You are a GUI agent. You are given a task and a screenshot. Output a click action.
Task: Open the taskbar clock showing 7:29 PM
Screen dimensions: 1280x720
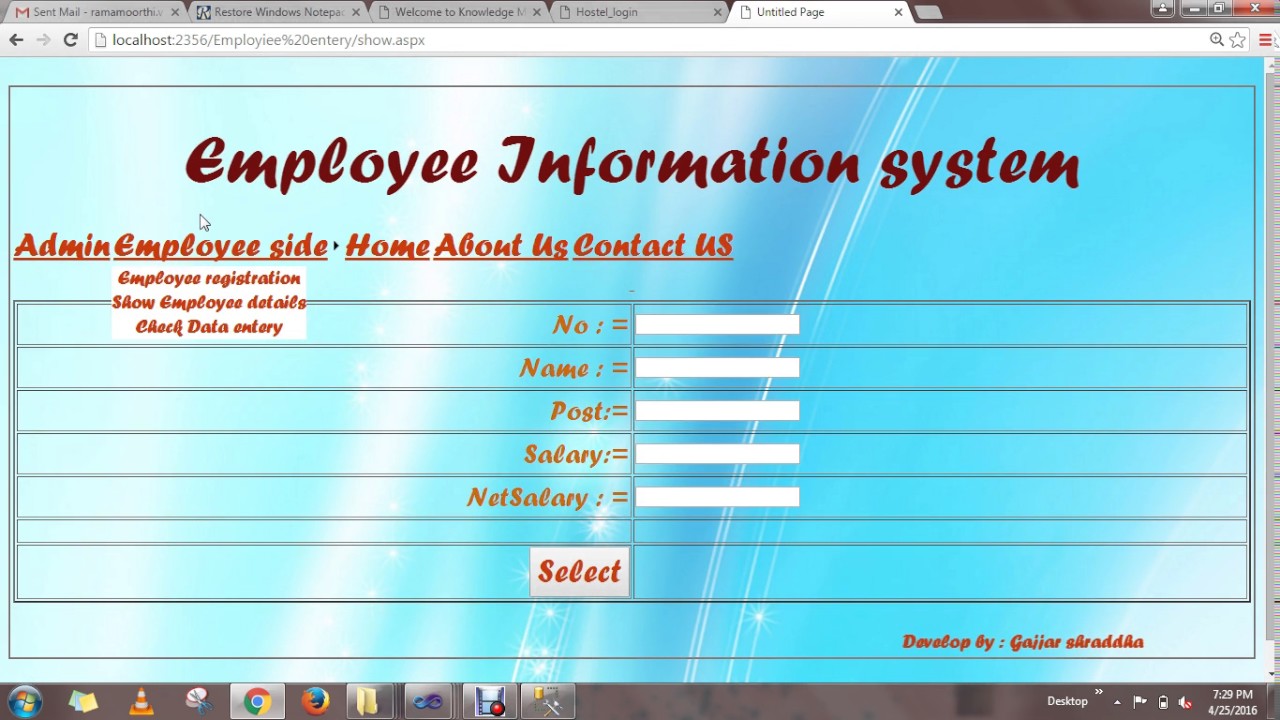pos(1232,702)
